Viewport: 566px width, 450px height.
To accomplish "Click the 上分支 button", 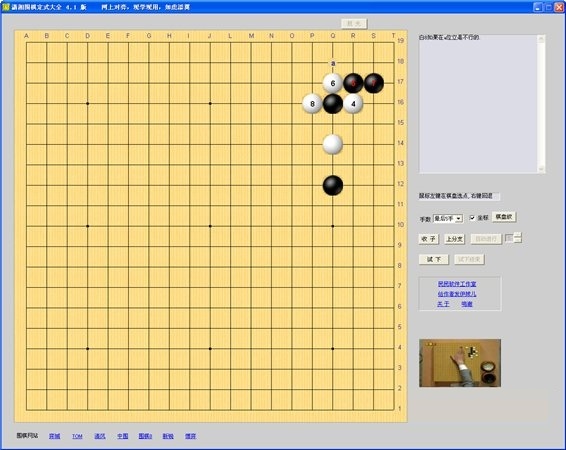I will (x=454, y=239).
